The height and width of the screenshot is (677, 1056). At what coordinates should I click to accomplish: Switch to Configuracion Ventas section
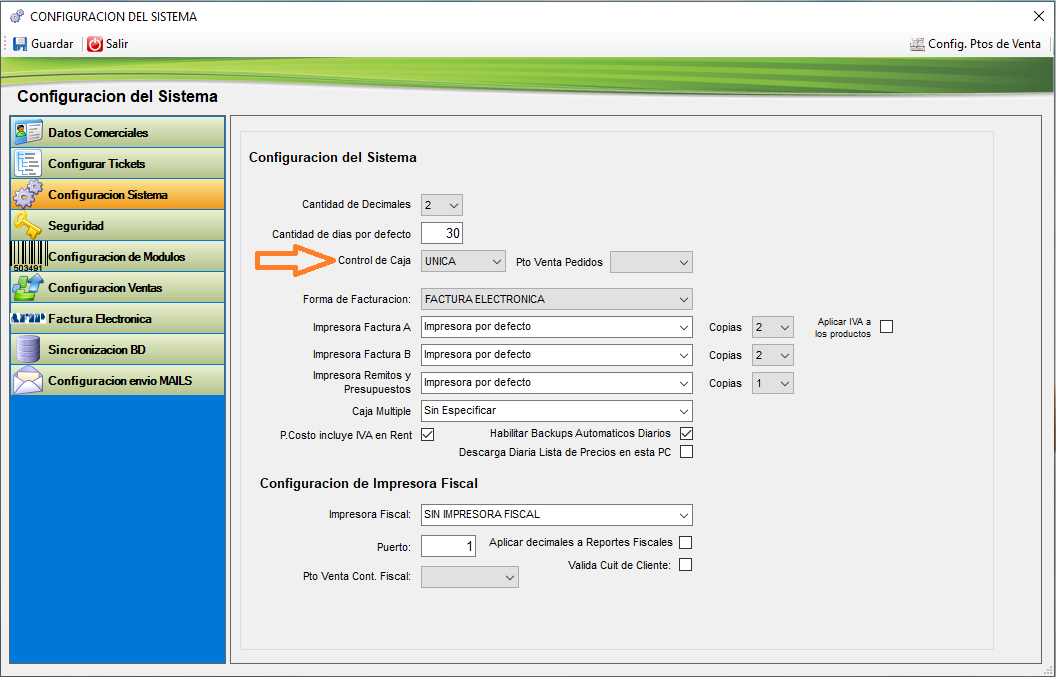click(x=105, y=288)
